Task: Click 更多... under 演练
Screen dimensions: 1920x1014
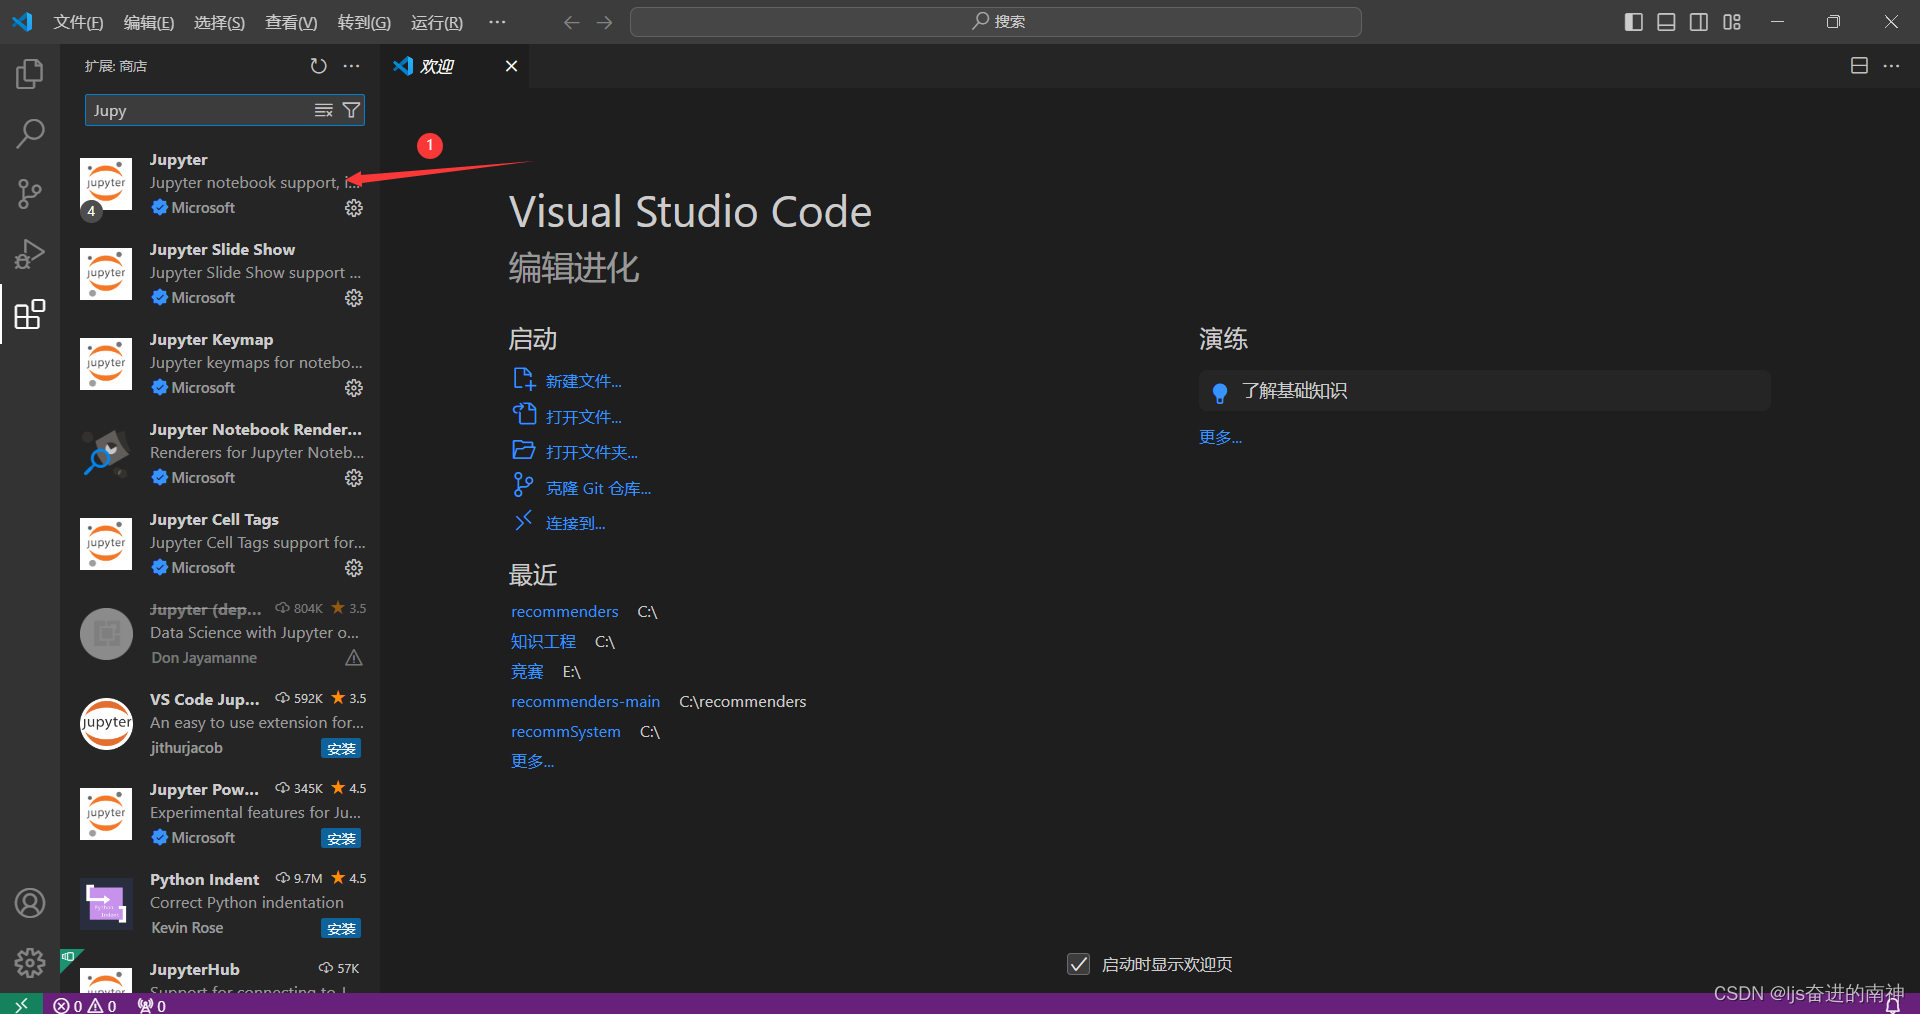Action: (1220, 438)
